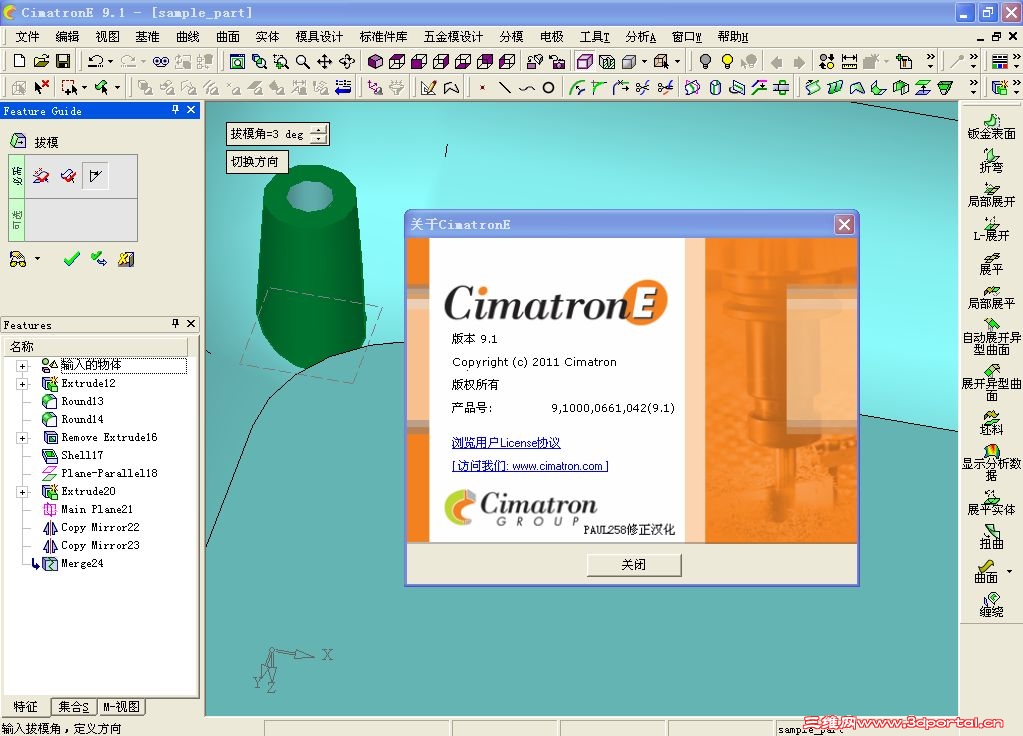Open the box selection mode dropdown
The image size is (1023, 736).
pos(84,87)
